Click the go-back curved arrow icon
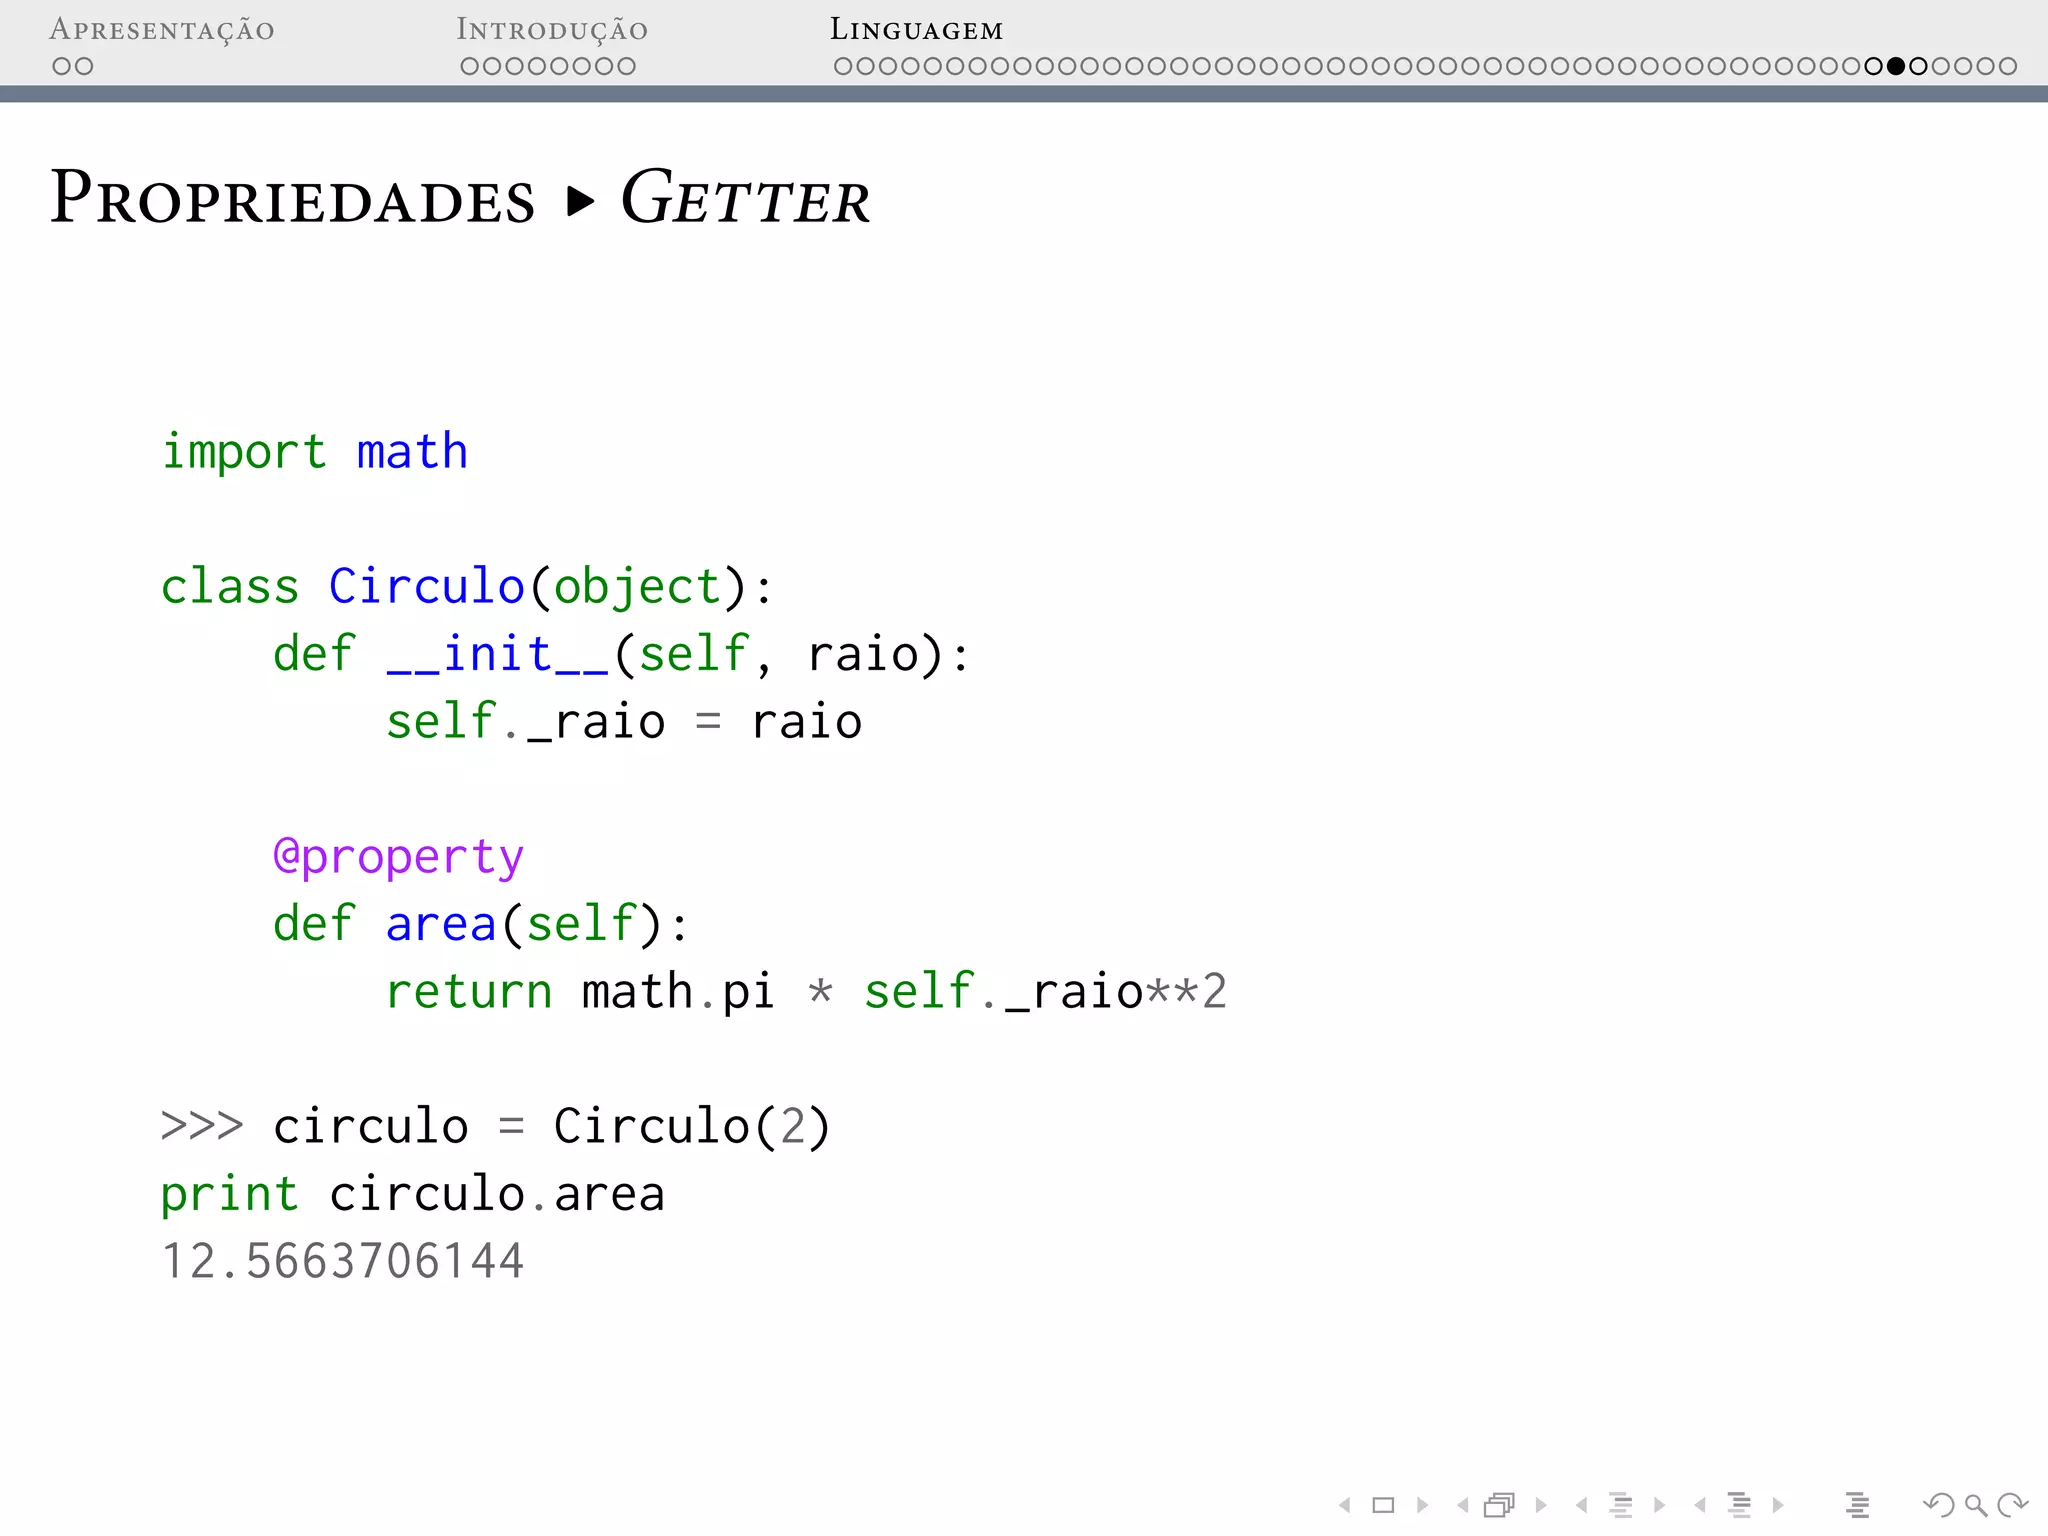 tap(1939, 1505)
